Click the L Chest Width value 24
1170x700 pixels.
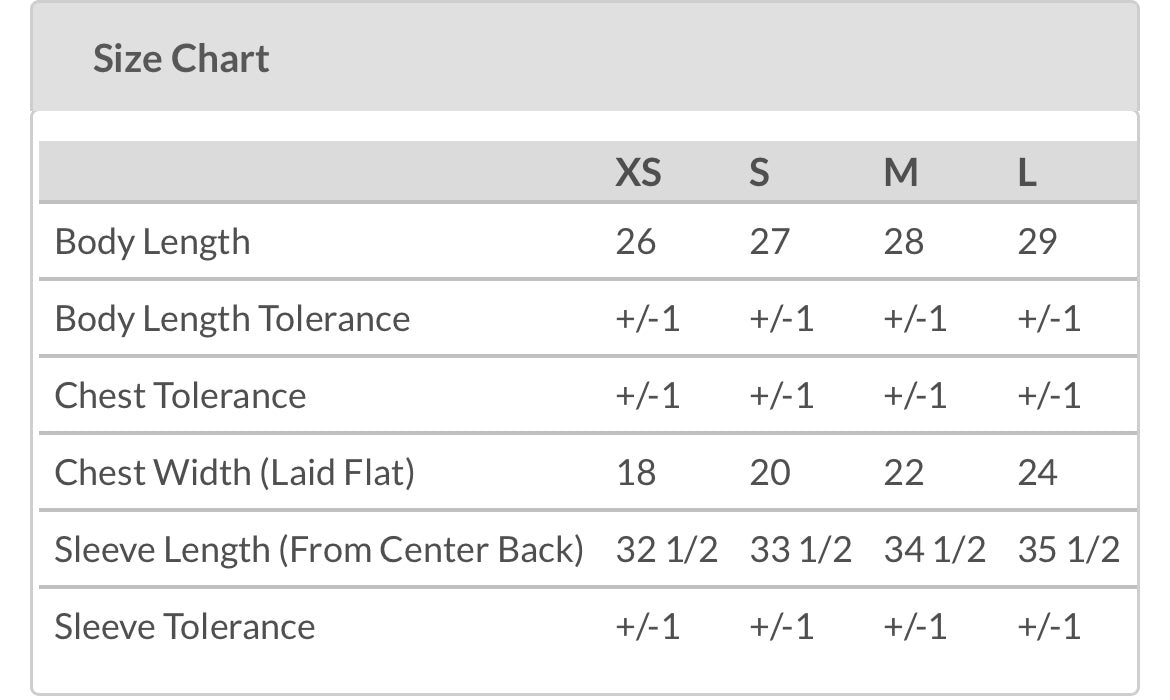(1037, 472)
